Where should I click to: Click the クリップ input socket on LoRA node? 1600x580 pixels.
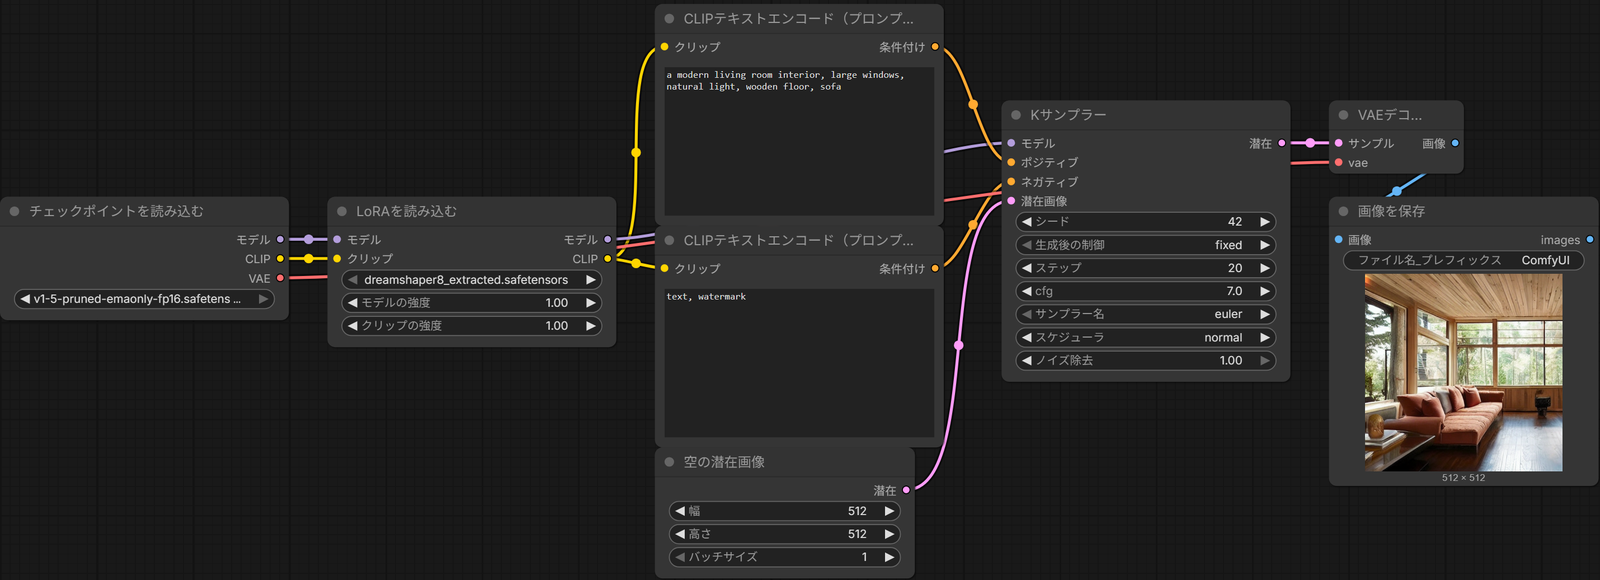(x=337, y=259)
